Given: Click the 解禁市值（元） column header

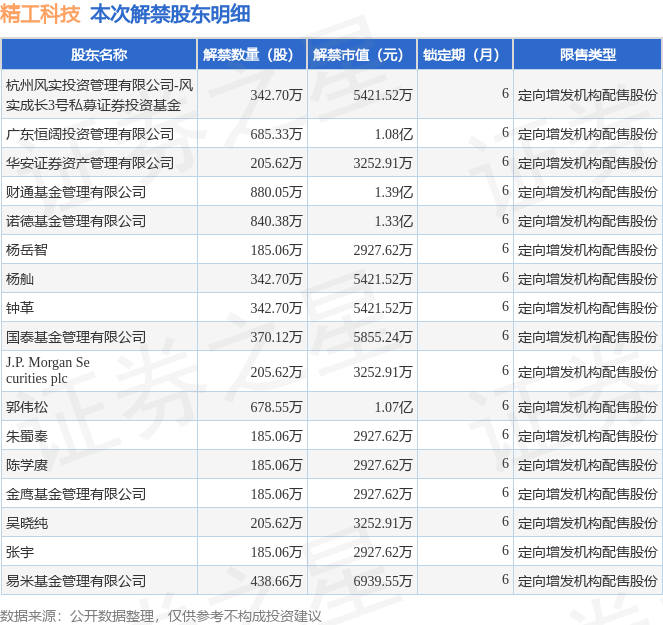Looking at the screenshot, I should (362, 55).
